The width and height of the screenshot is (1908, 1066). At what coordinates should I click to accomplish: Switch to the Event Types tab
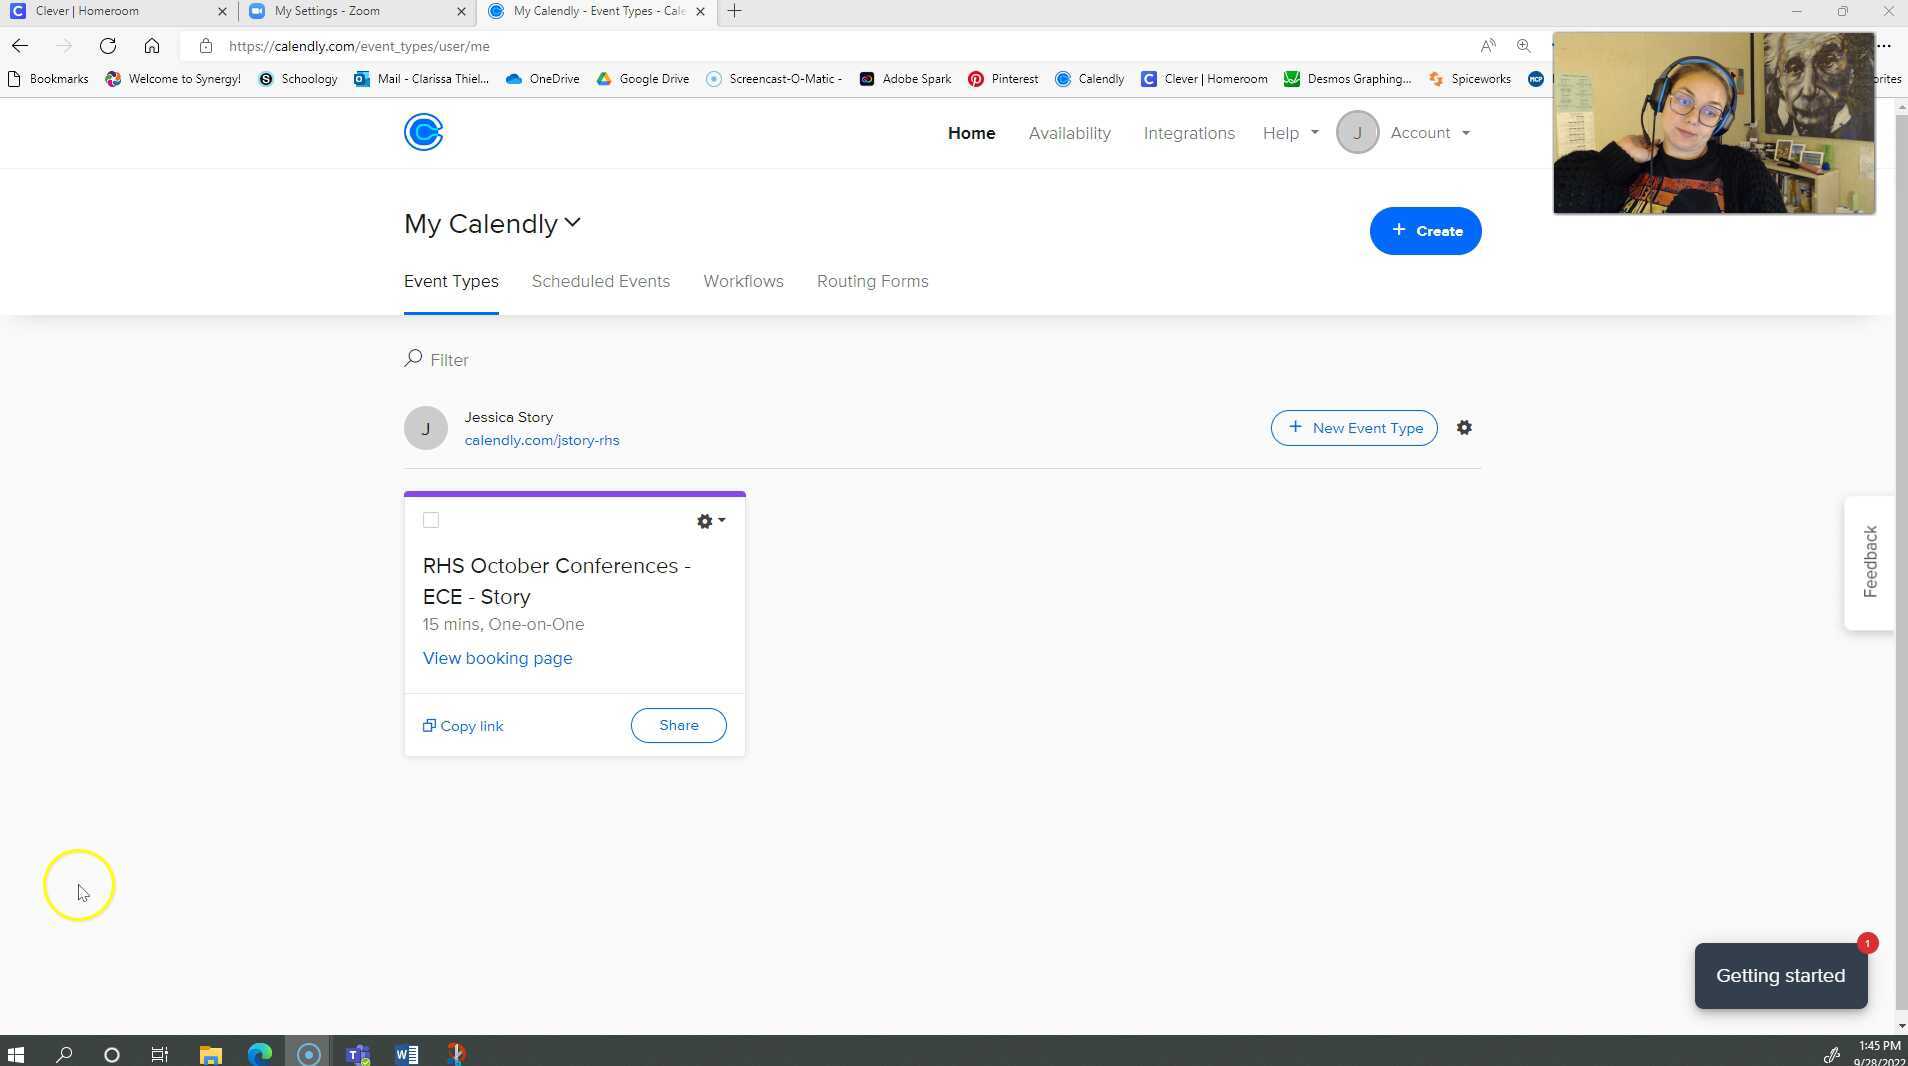(451, 282)
